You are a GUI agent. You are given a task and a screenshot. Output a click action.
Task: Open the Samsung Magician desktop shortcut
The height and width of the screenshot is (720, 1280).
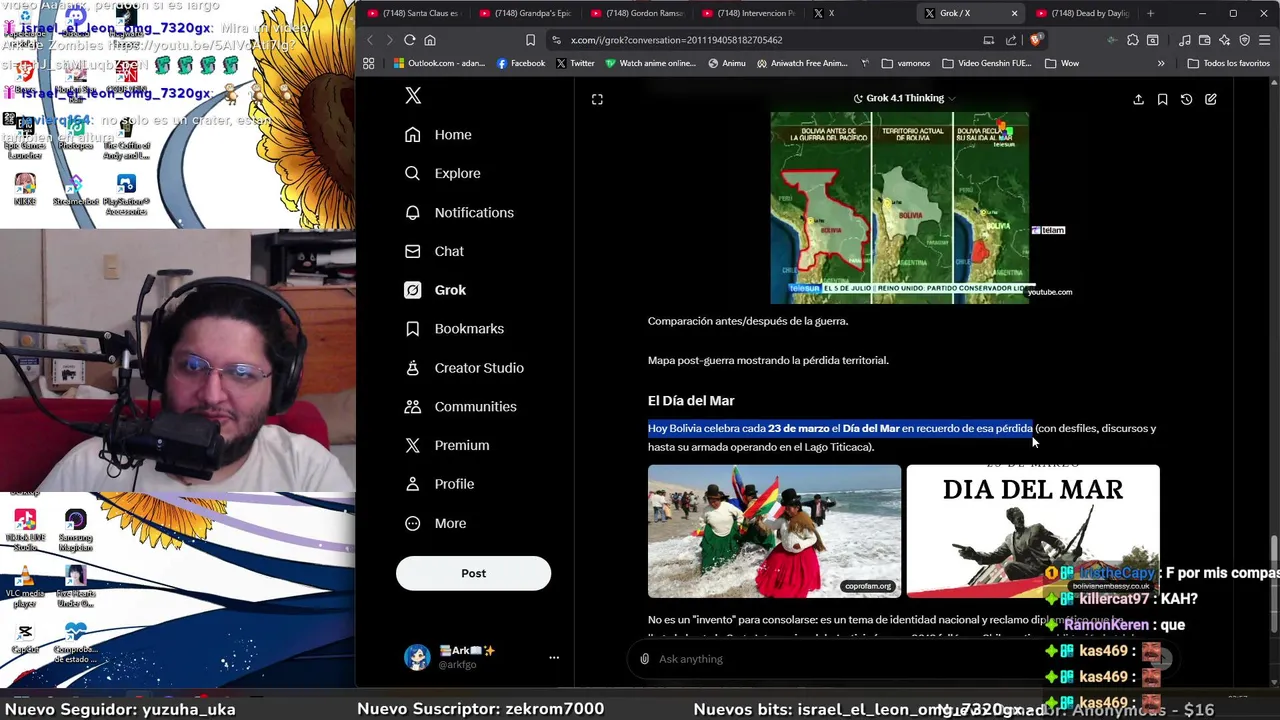tap(75, 530)
